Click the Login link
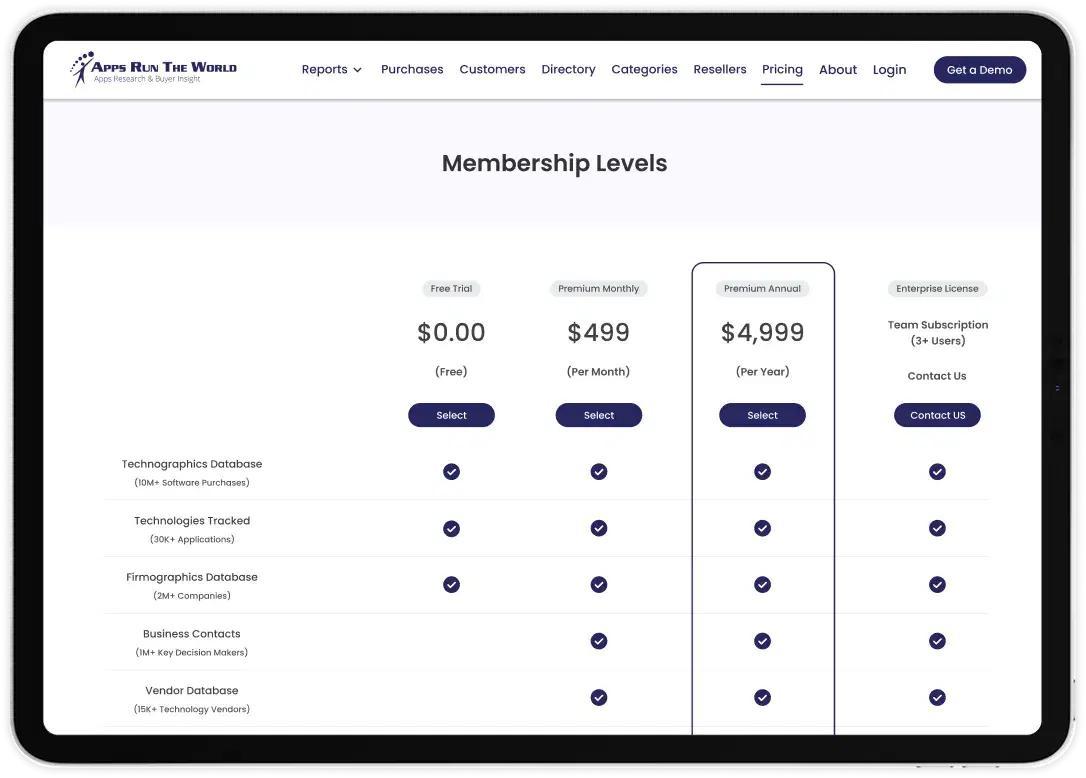The height and width of the screenshot is (778, 1086). [889, 69]
